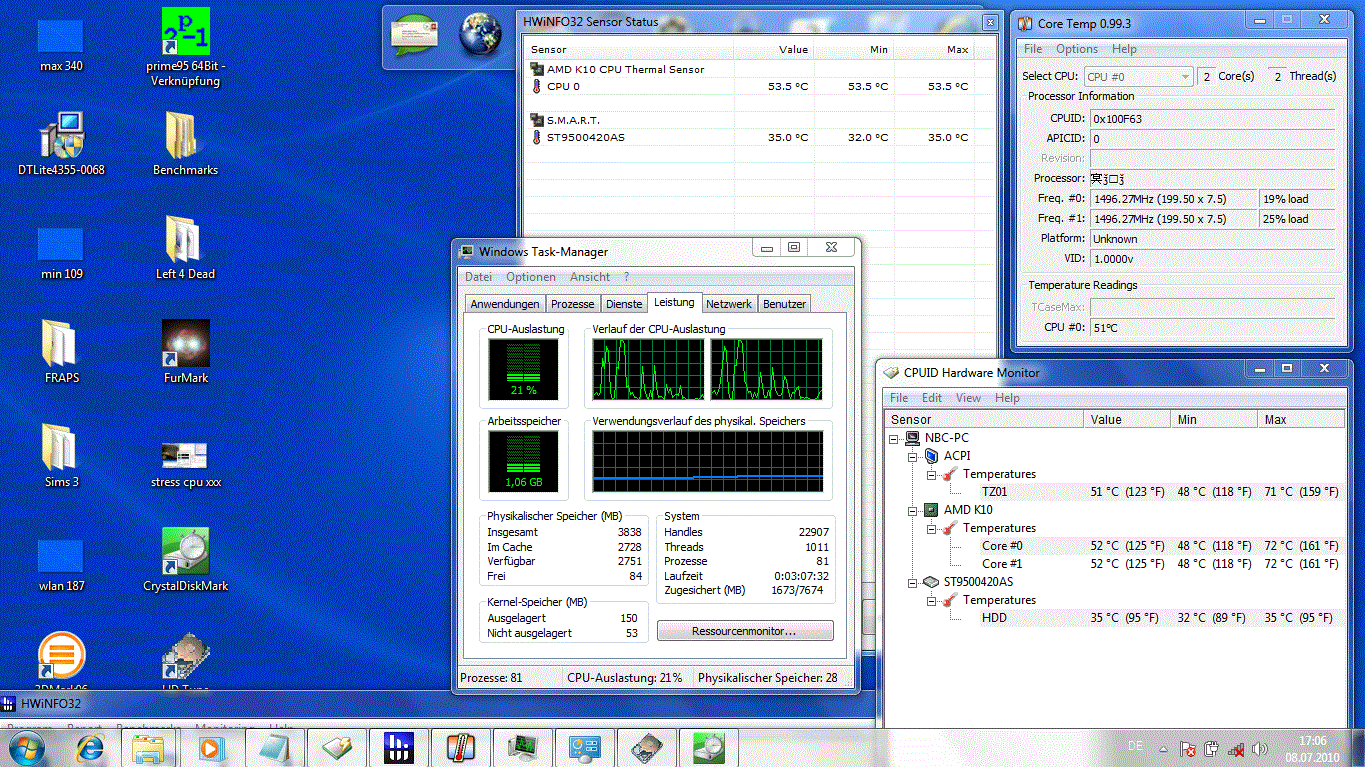The height and width of the screenshot is (767, 1365).
Task: Open the Datei menu in Task-Manager
Action: click(478, 277)
